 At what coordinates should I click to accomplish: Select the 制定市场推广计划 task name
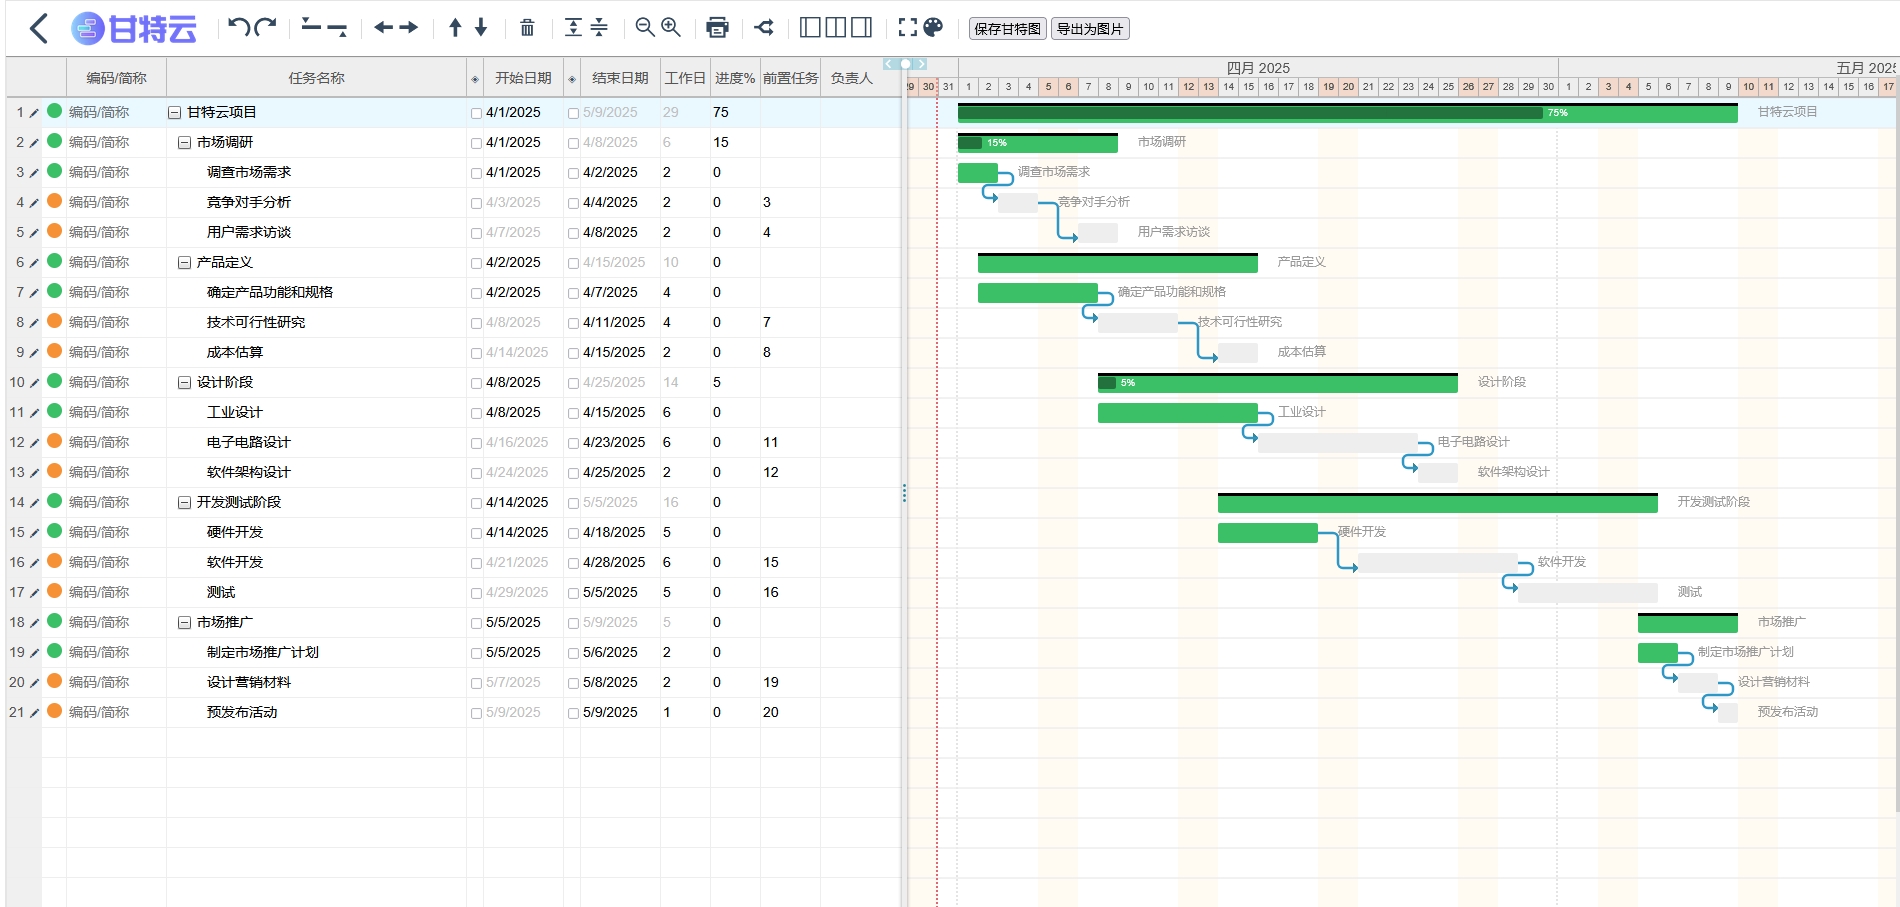click(263, 652)
